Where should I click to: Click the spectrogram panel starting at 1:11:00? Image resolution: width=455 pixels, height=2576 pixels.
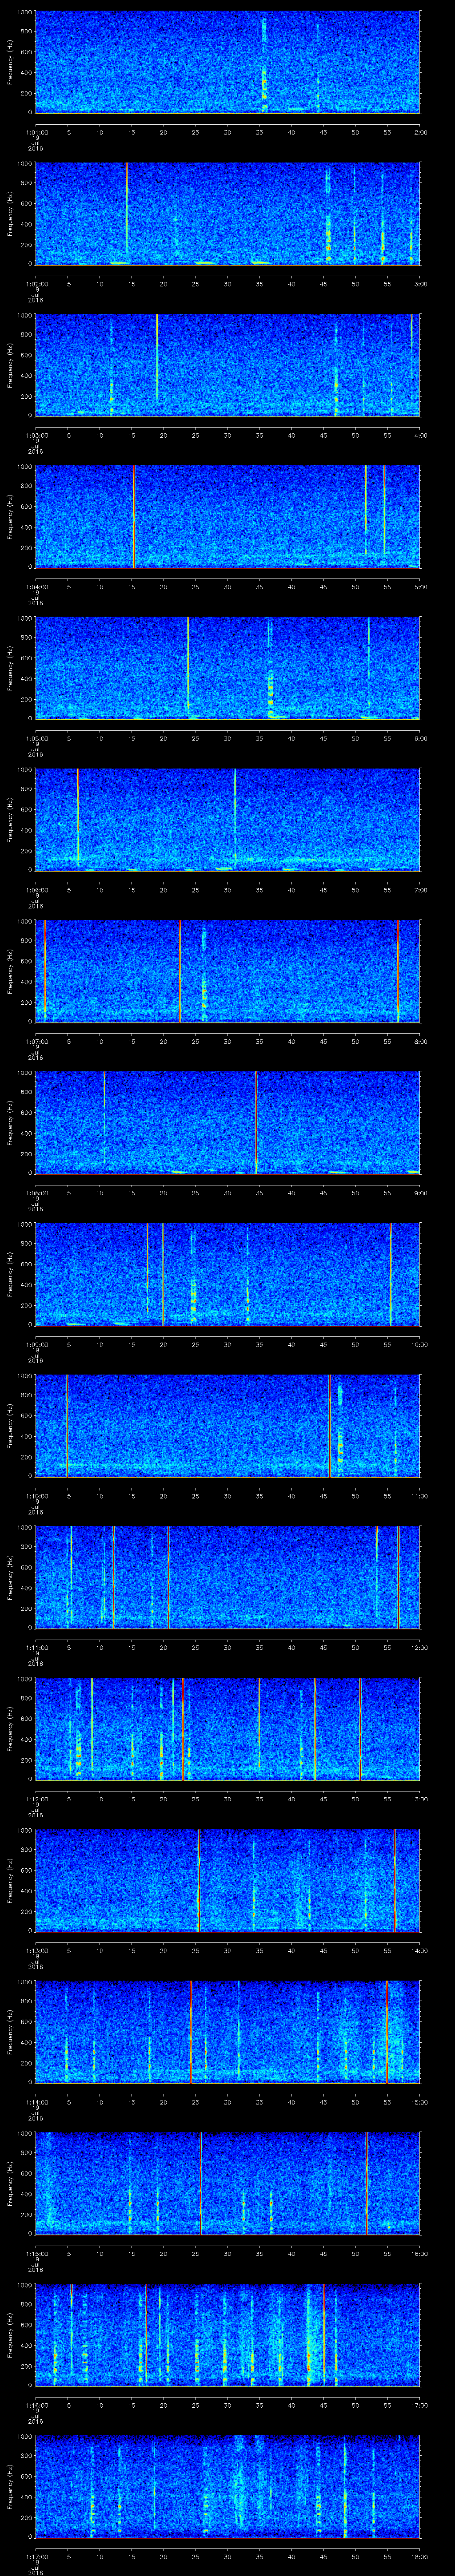click(227, 1577)
